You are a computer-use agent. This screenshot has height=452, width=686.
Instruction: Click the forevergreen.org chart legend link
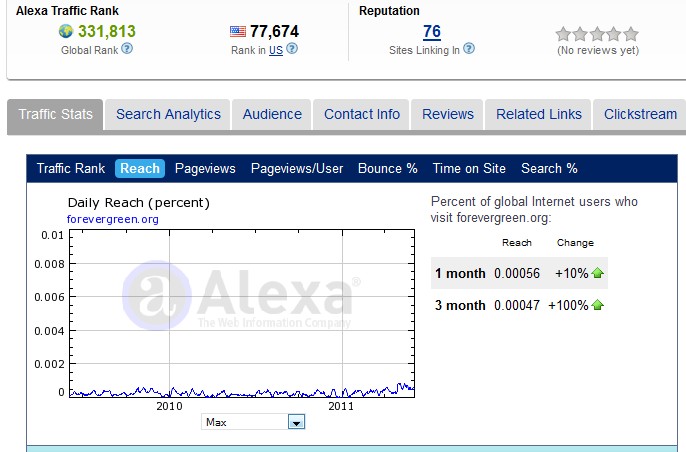(113, 219)
